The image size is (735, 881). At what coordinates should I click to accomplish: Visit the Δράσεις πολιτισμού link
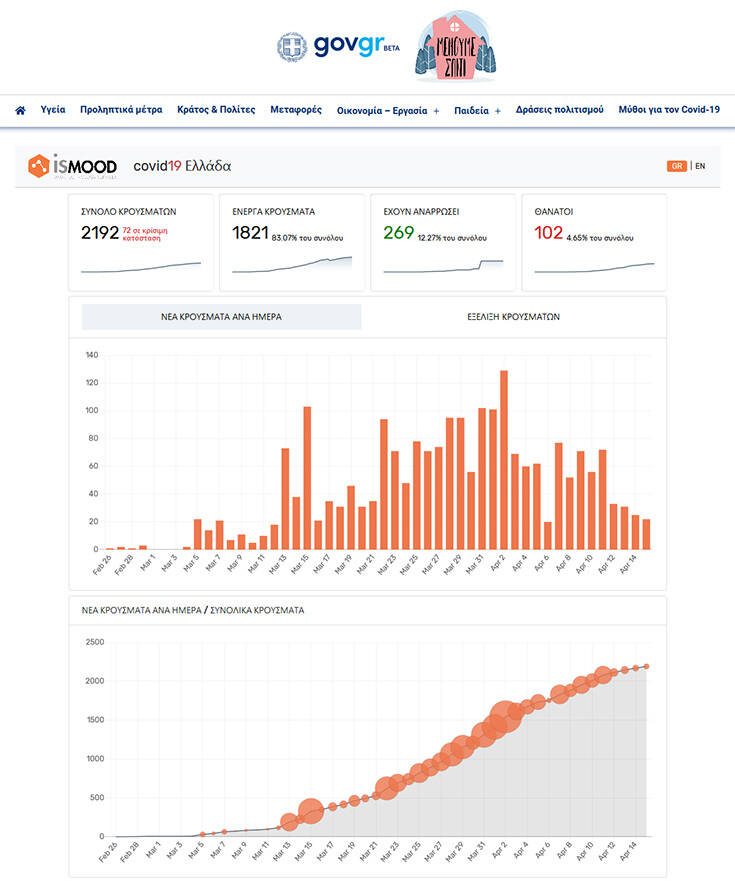pyautogui.click(x=559, y=110)
